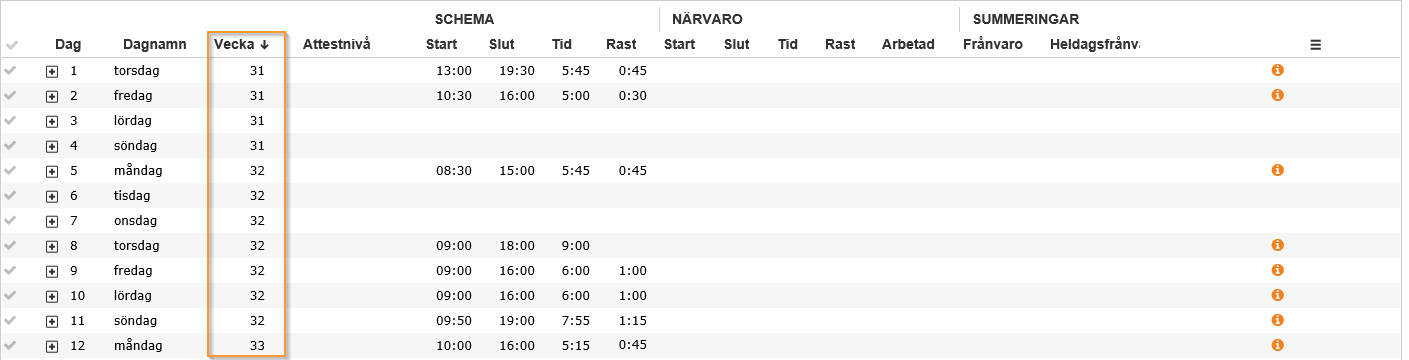Click the info icon on day 11 söndag row
Screen dimensions: 1409x360
1277,320
